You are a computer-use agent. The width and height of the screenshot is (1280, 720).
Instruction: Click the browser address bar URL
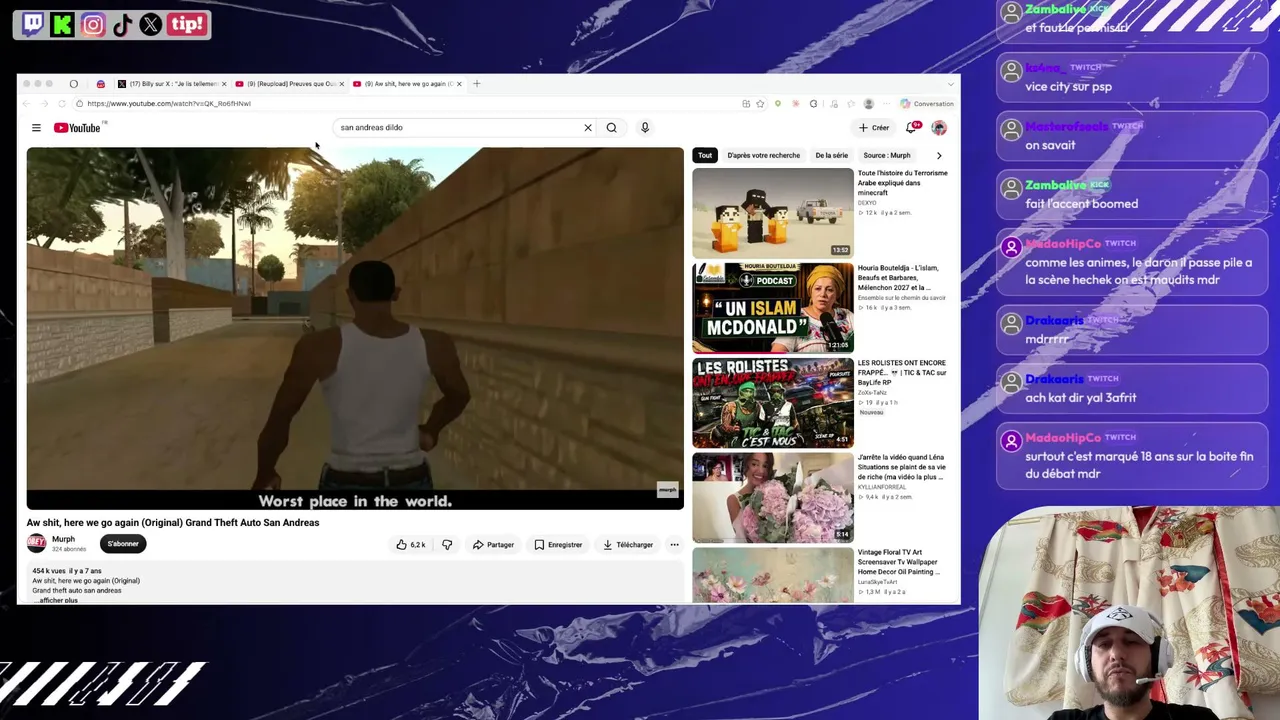[x=169, y=104]
